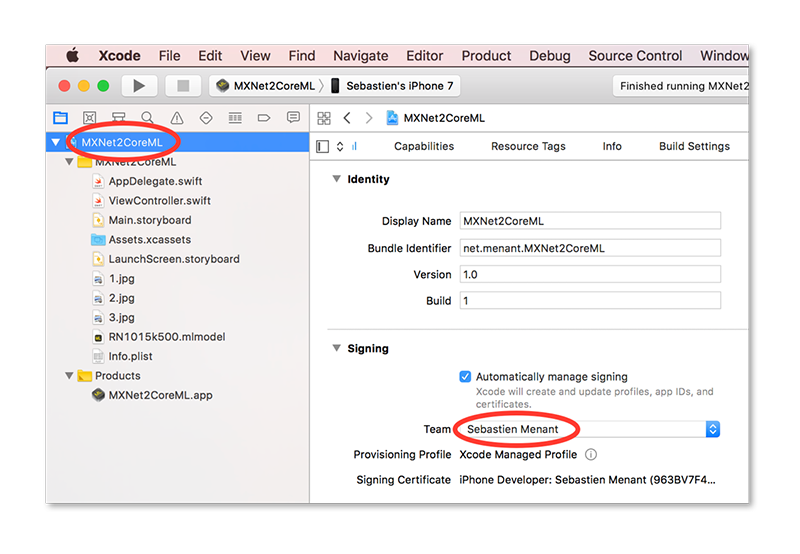Screen dimensions: 800x554
Task: Collapse the MXNet2CoreML project root
Action: point(56,142)
